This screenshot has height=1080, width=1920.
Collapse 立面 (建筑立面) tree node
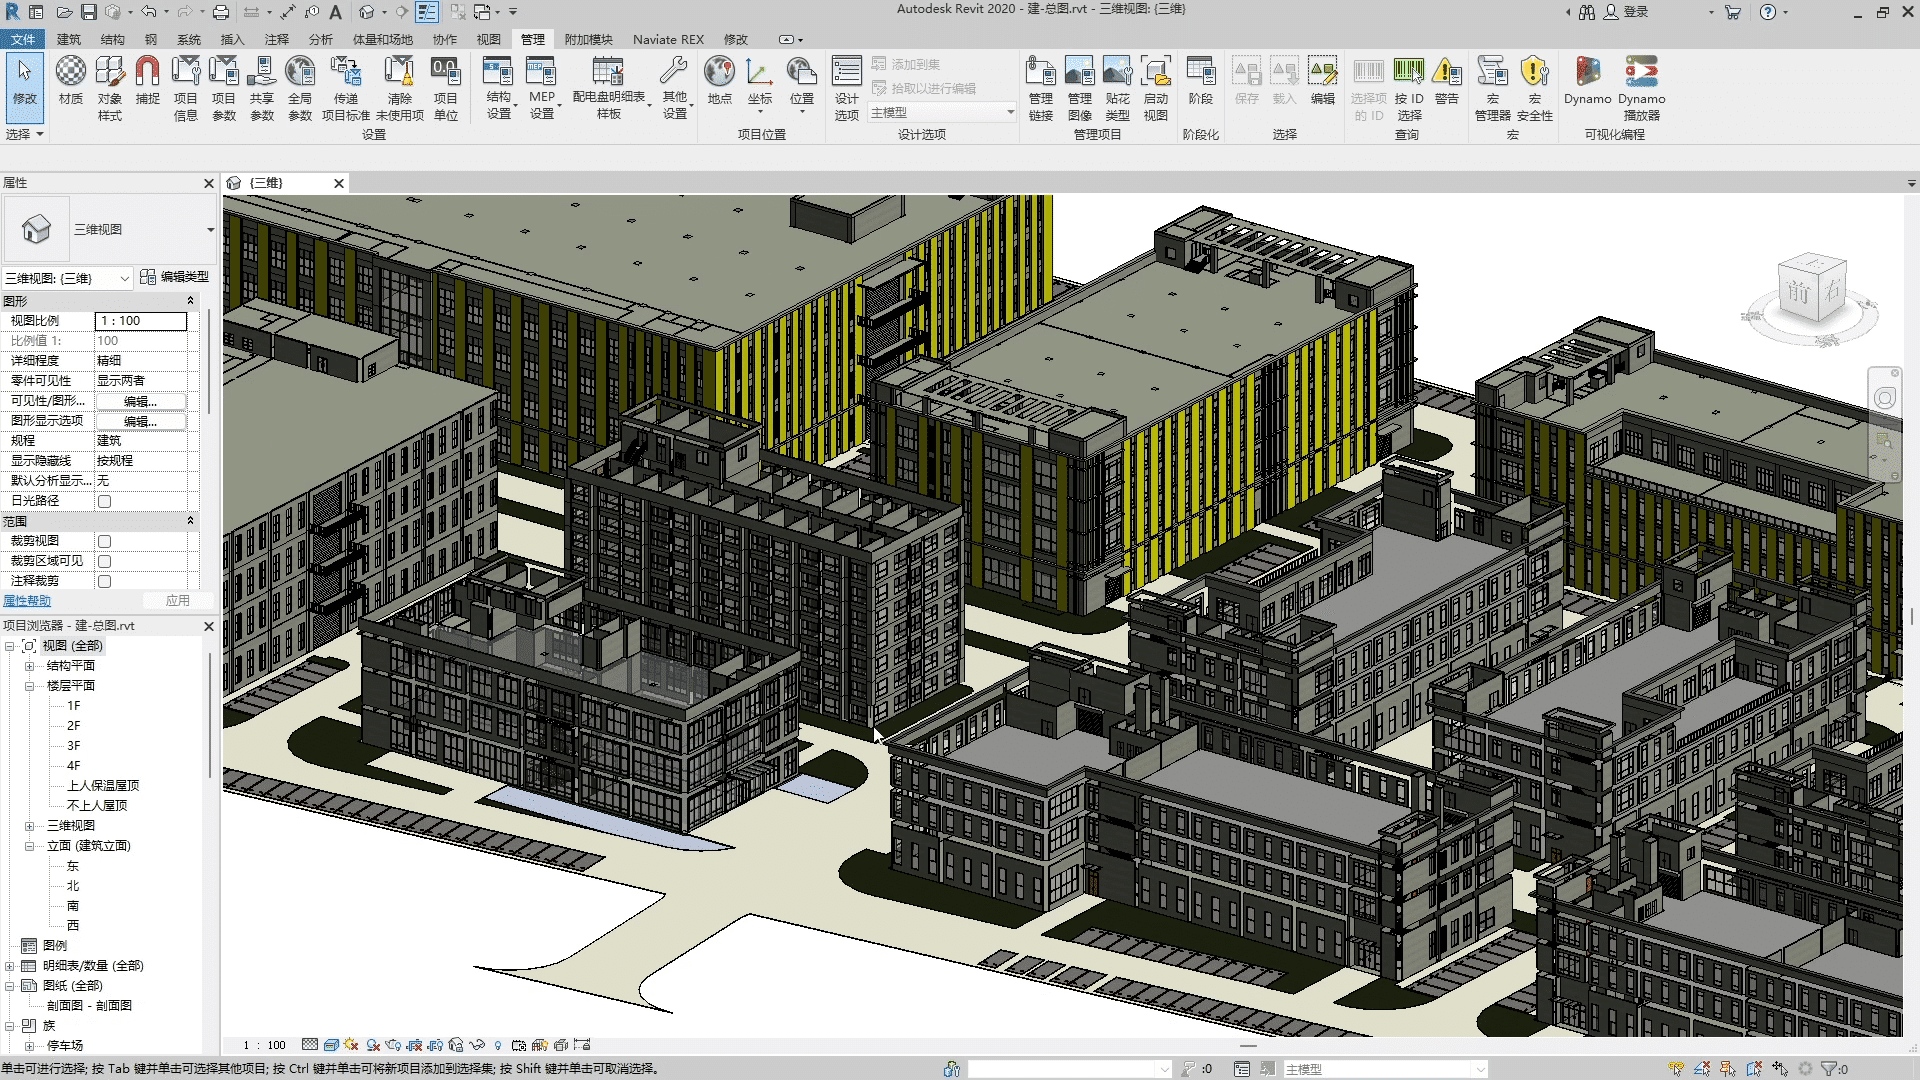pos(30,846)
